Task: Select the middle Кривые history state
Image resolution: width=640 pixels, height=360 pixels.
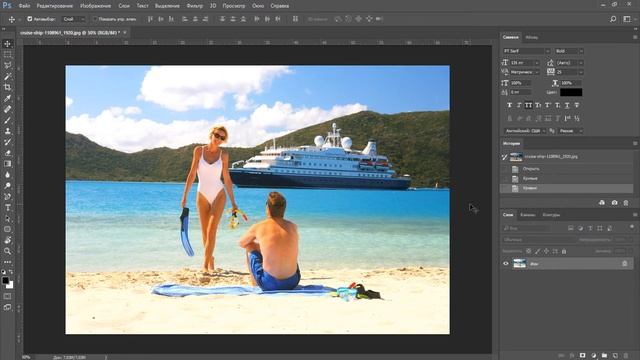Action: tap(567, 178)
